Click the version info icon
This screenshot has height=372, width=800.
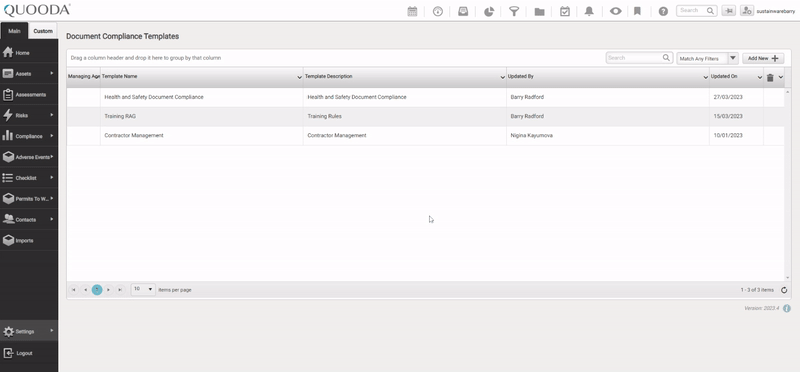787,308
